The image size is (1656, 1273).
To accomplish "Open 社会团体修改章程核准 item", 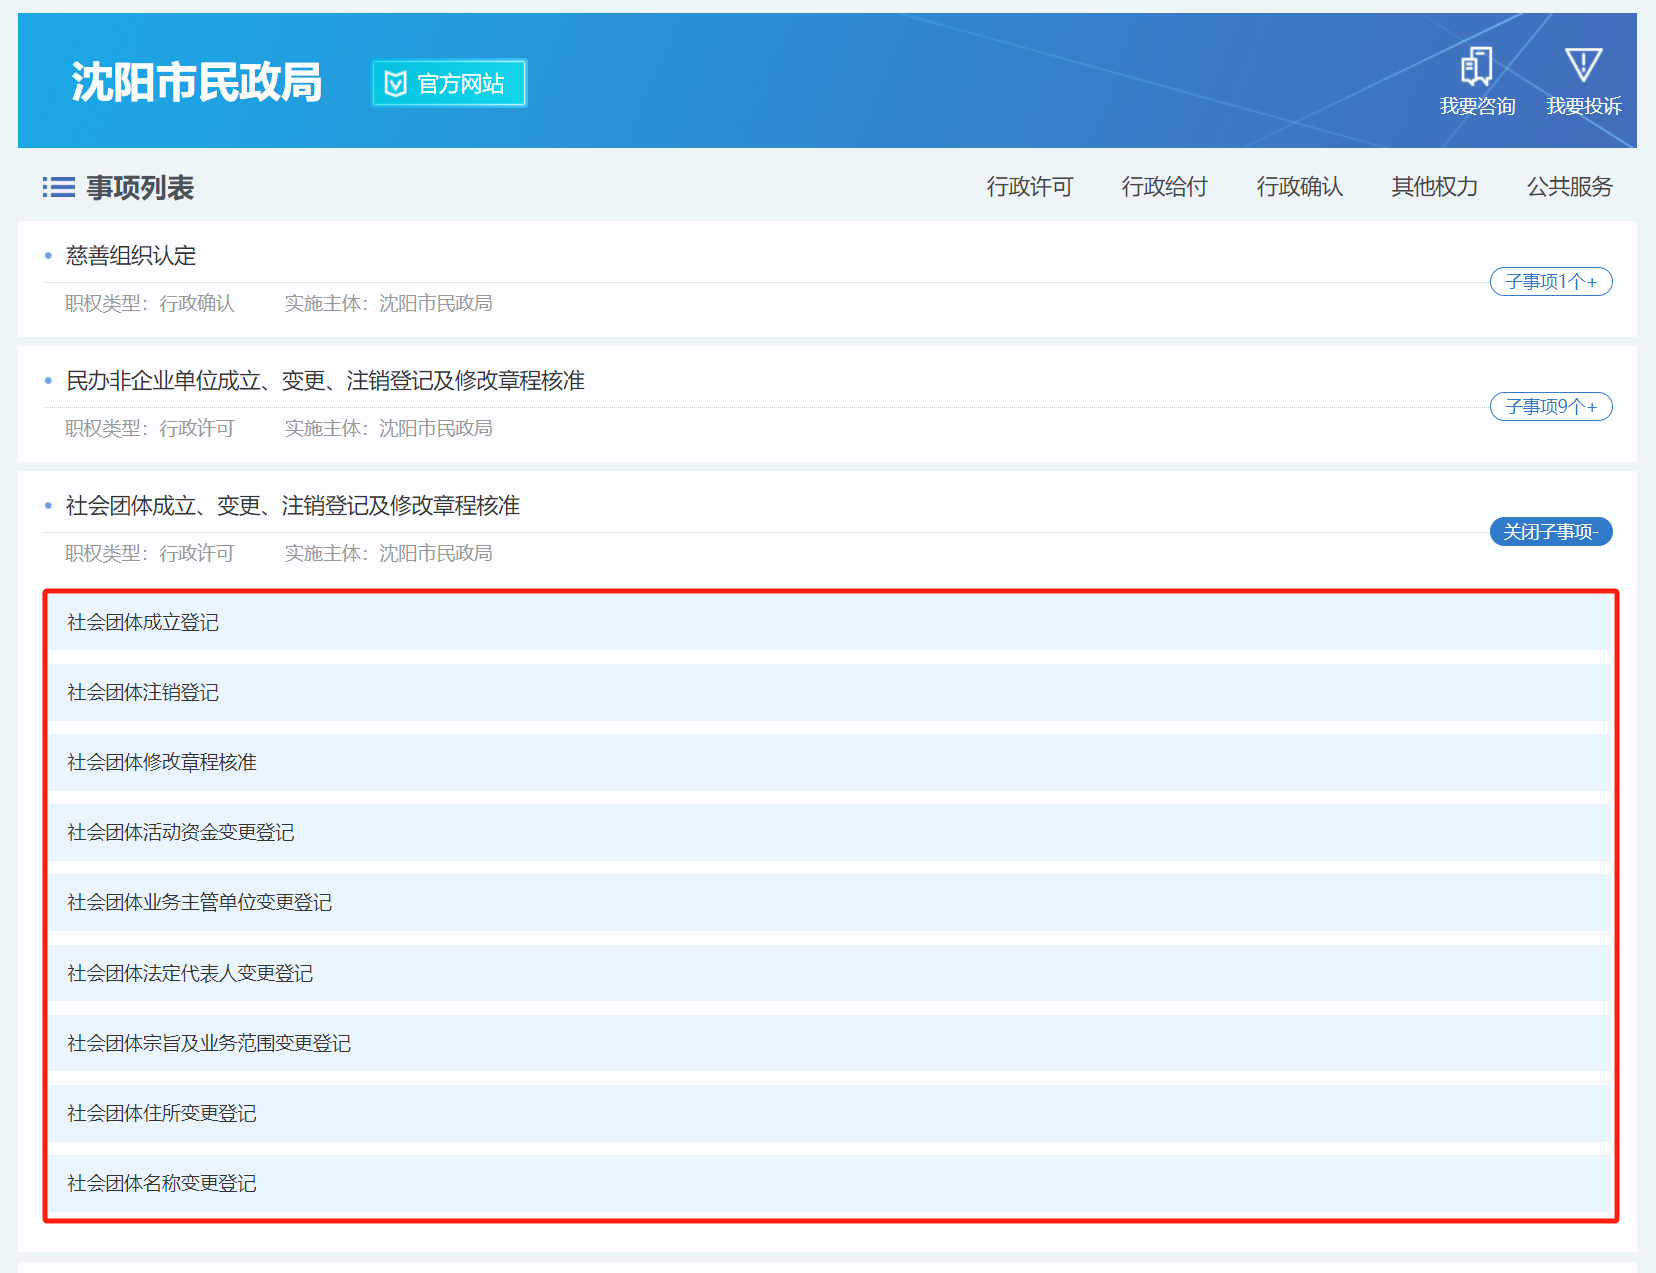I will (x=162, y=763).
